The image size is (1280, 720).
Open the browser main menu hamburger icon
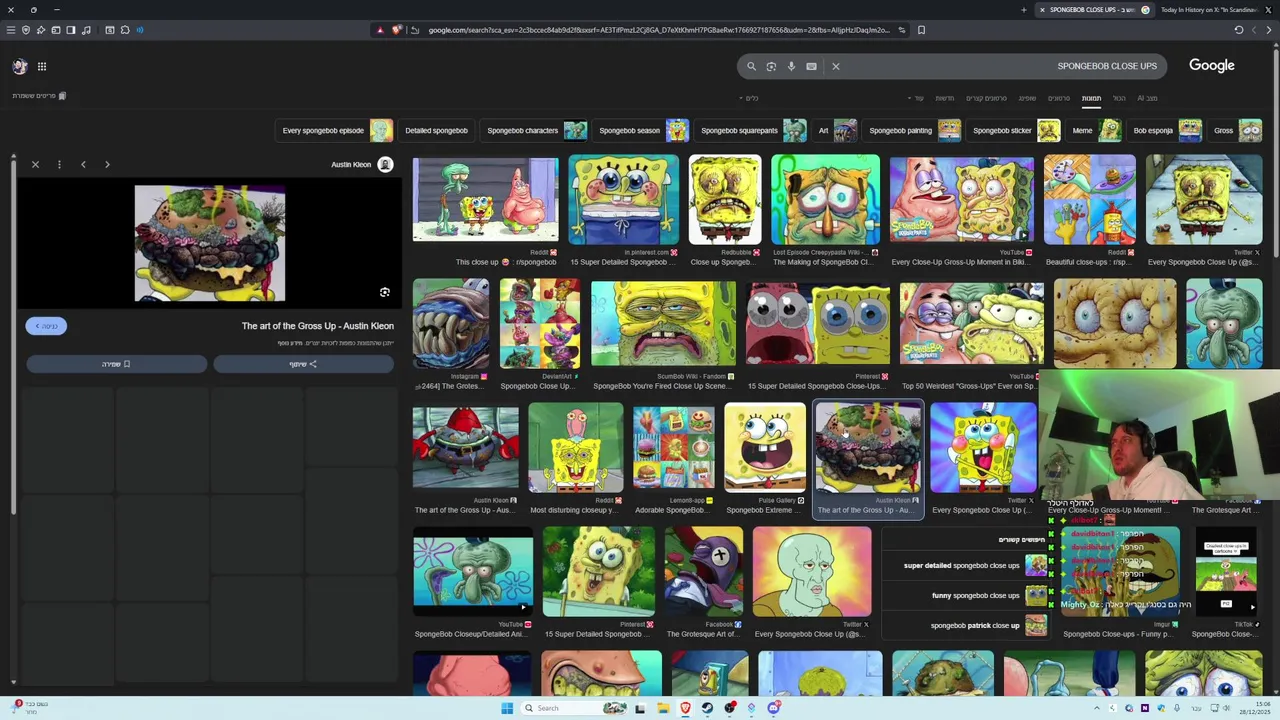point(11,30)
